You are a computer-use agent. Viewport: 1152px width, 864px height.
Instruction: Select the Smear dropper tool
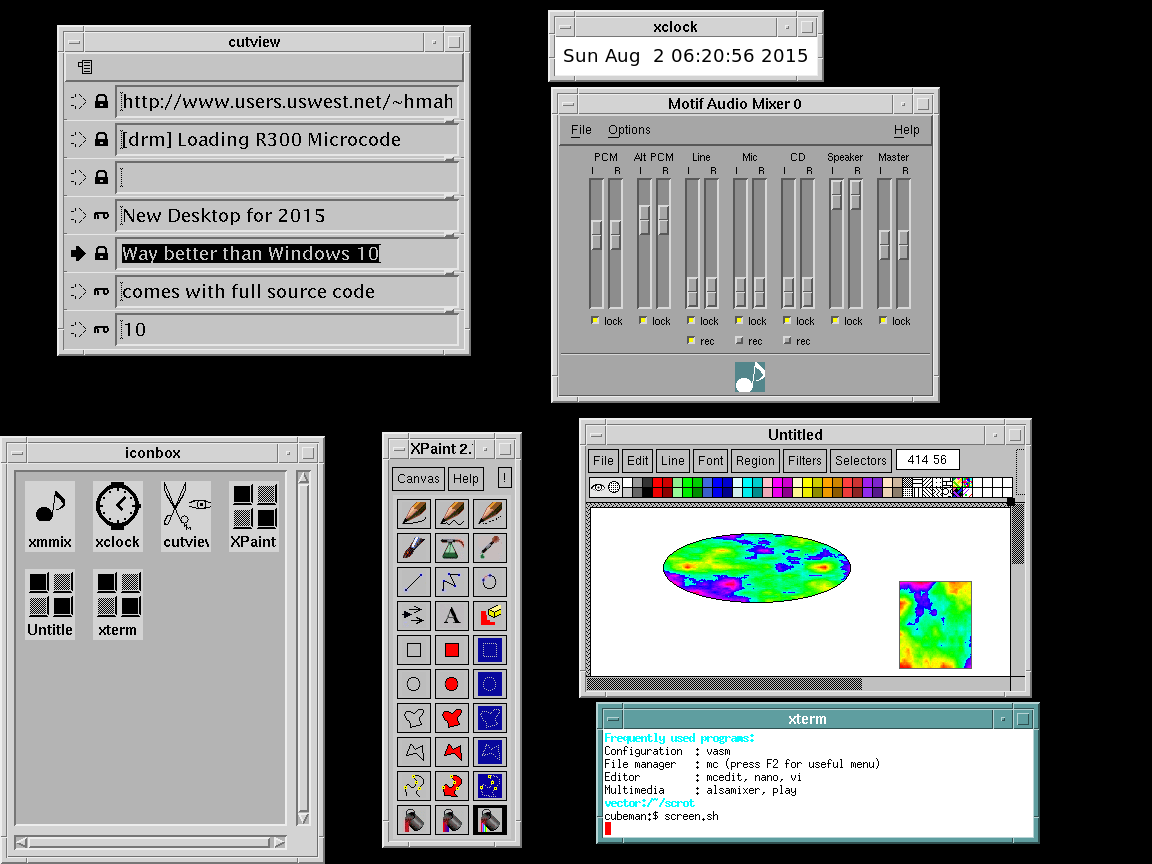tap(489, 548)
